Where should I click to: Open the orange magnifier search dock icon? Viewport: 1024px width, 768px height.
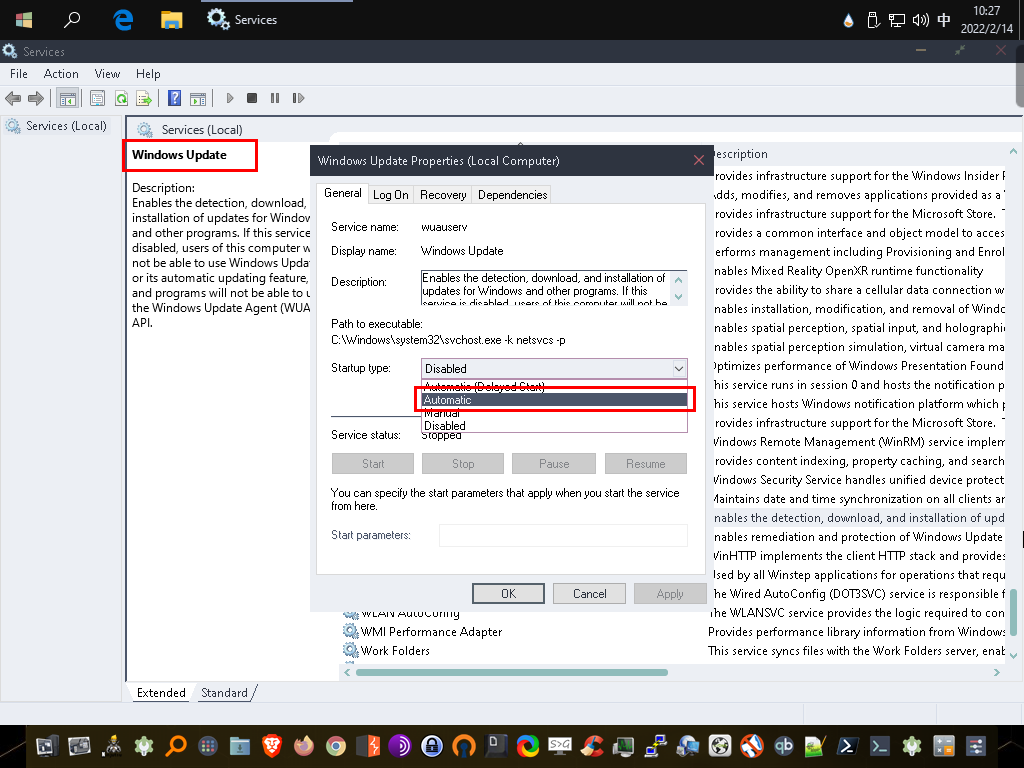(x=176, y=745)
